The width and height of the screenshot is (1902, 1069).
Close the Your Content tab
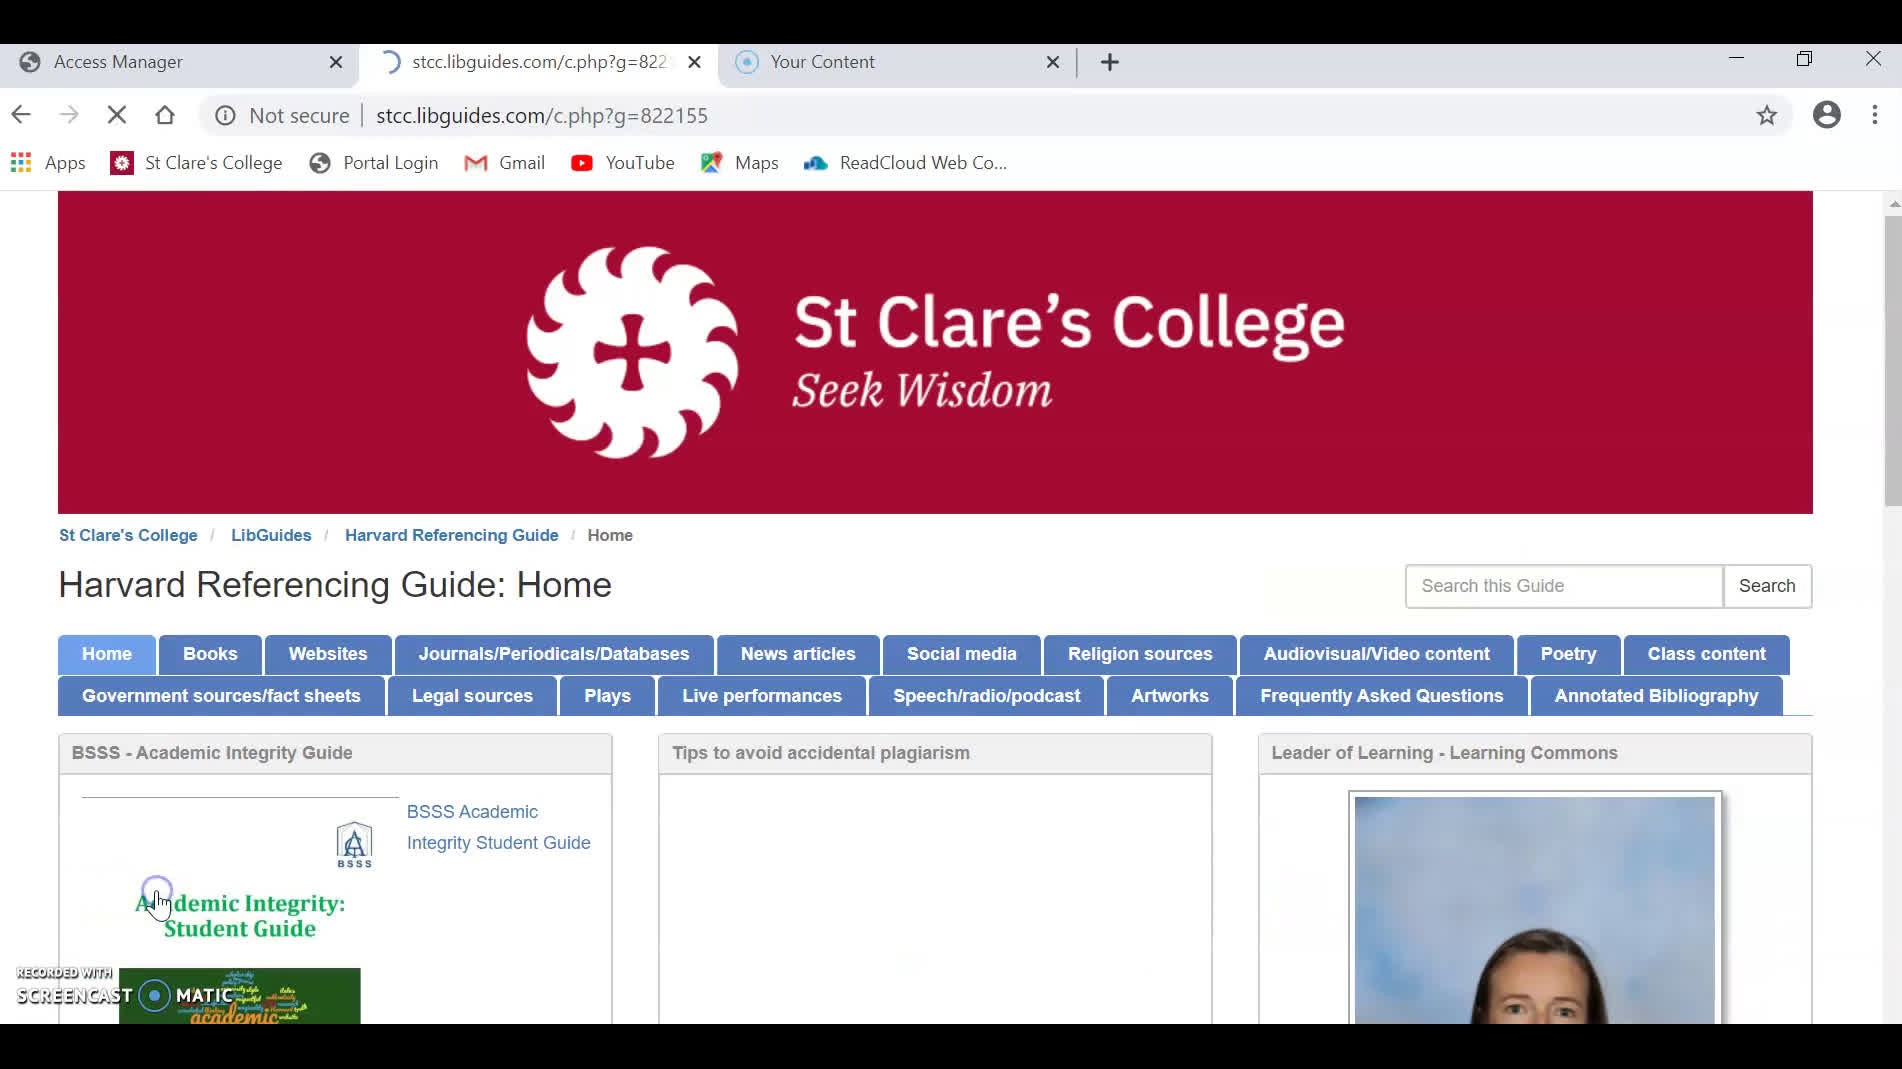tap(1053, 62)
